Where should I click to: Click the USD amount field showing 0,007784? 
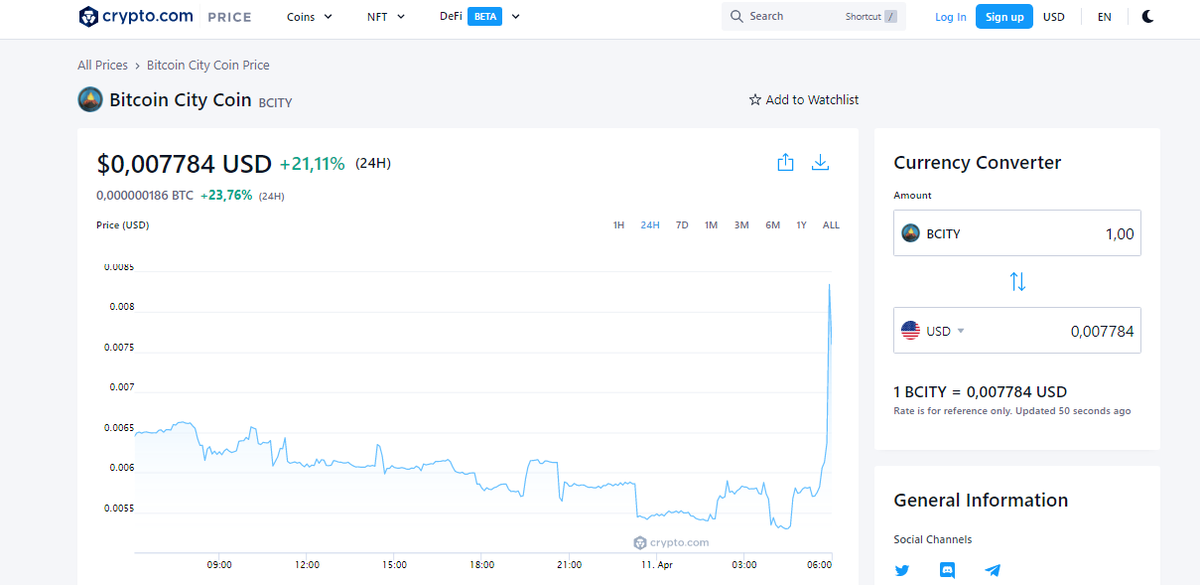click(1017, 330)
